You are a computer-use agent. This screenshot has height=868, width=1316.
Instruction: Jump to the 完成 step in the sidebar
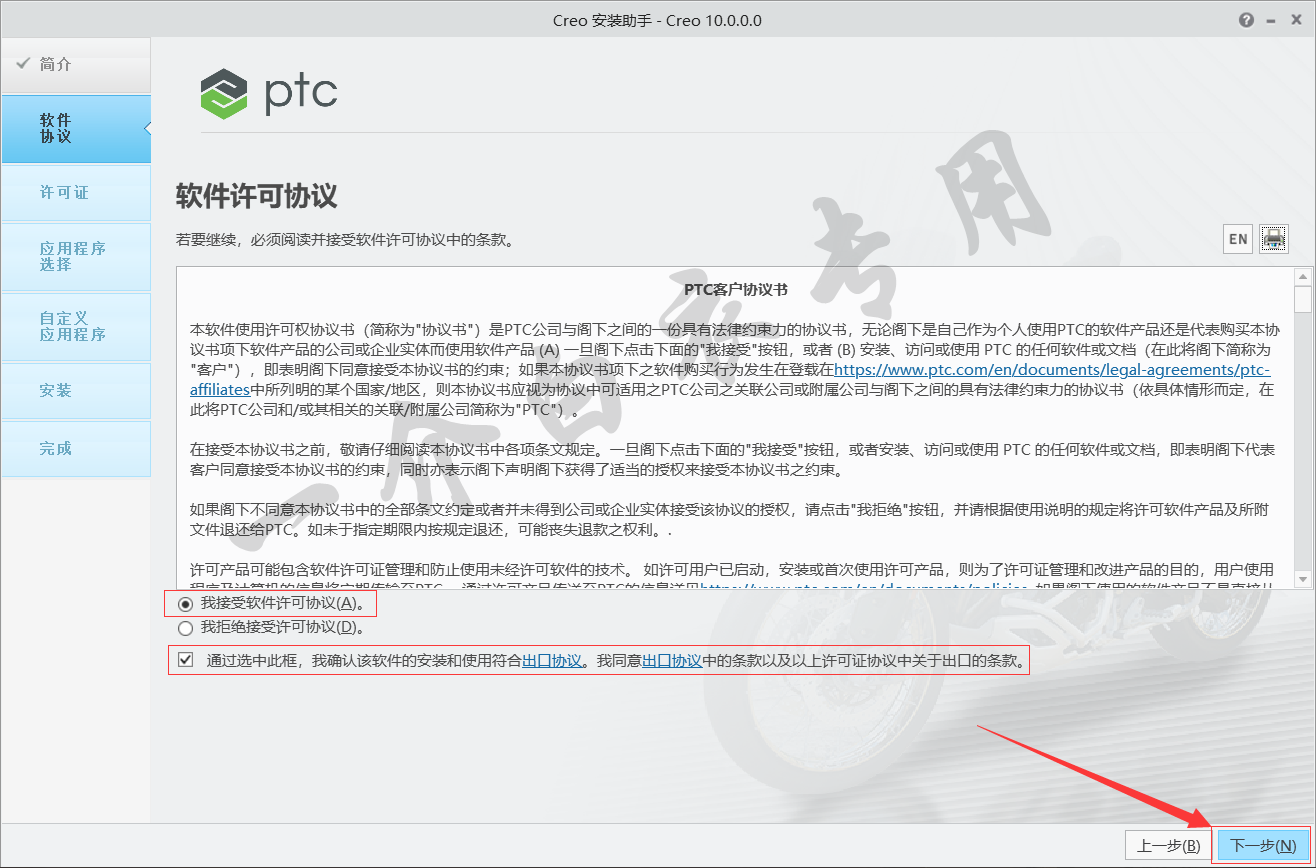click(75, 448)
